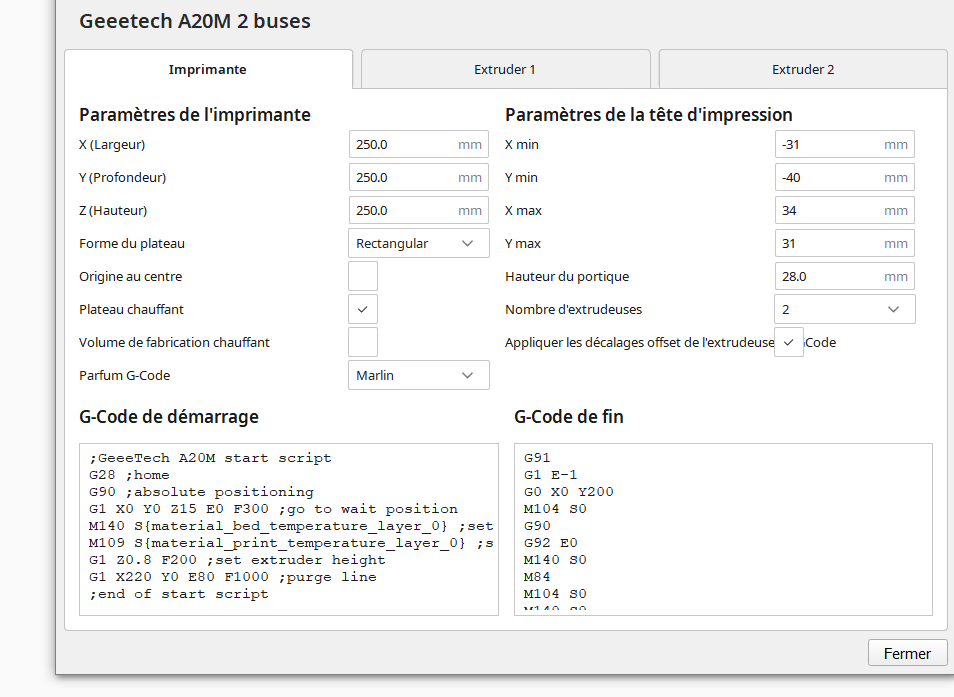
Task: Switch to the Imprimante tab
Action: (x=208, y=69)
